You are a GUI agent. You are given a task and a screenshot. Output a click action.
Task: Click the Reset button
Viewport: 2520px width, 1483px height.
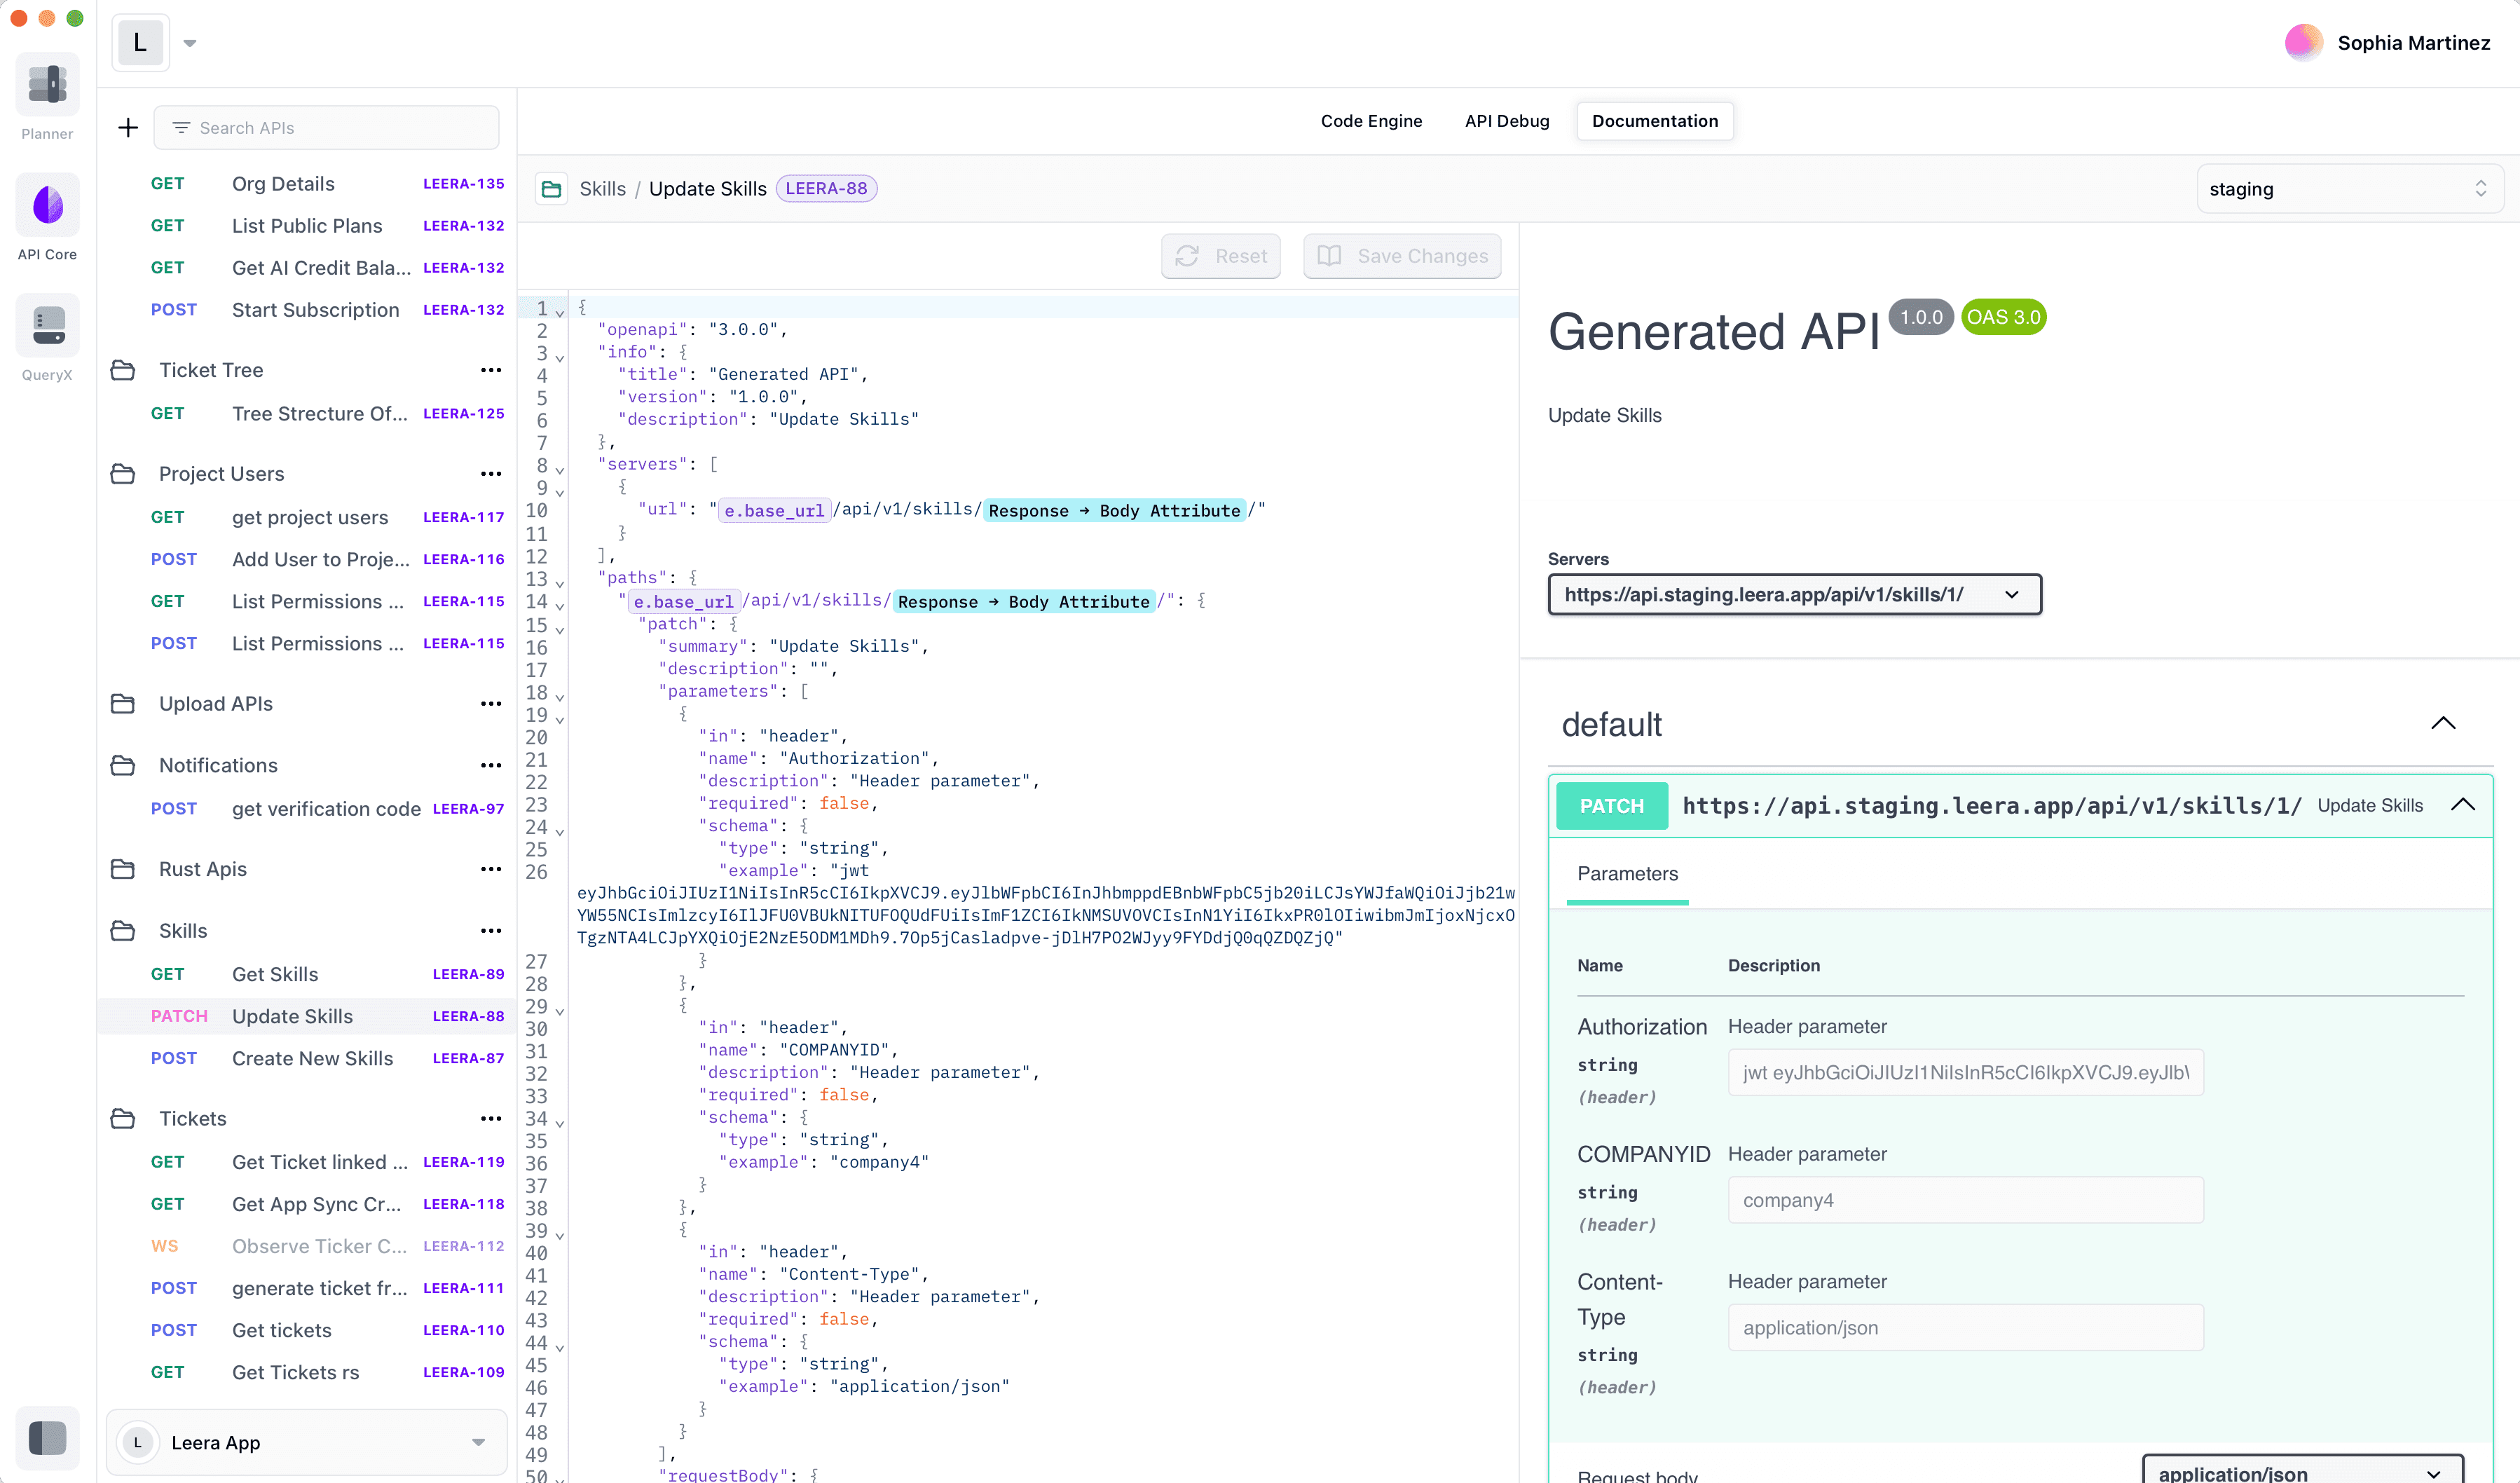[x=1220, y=256]
